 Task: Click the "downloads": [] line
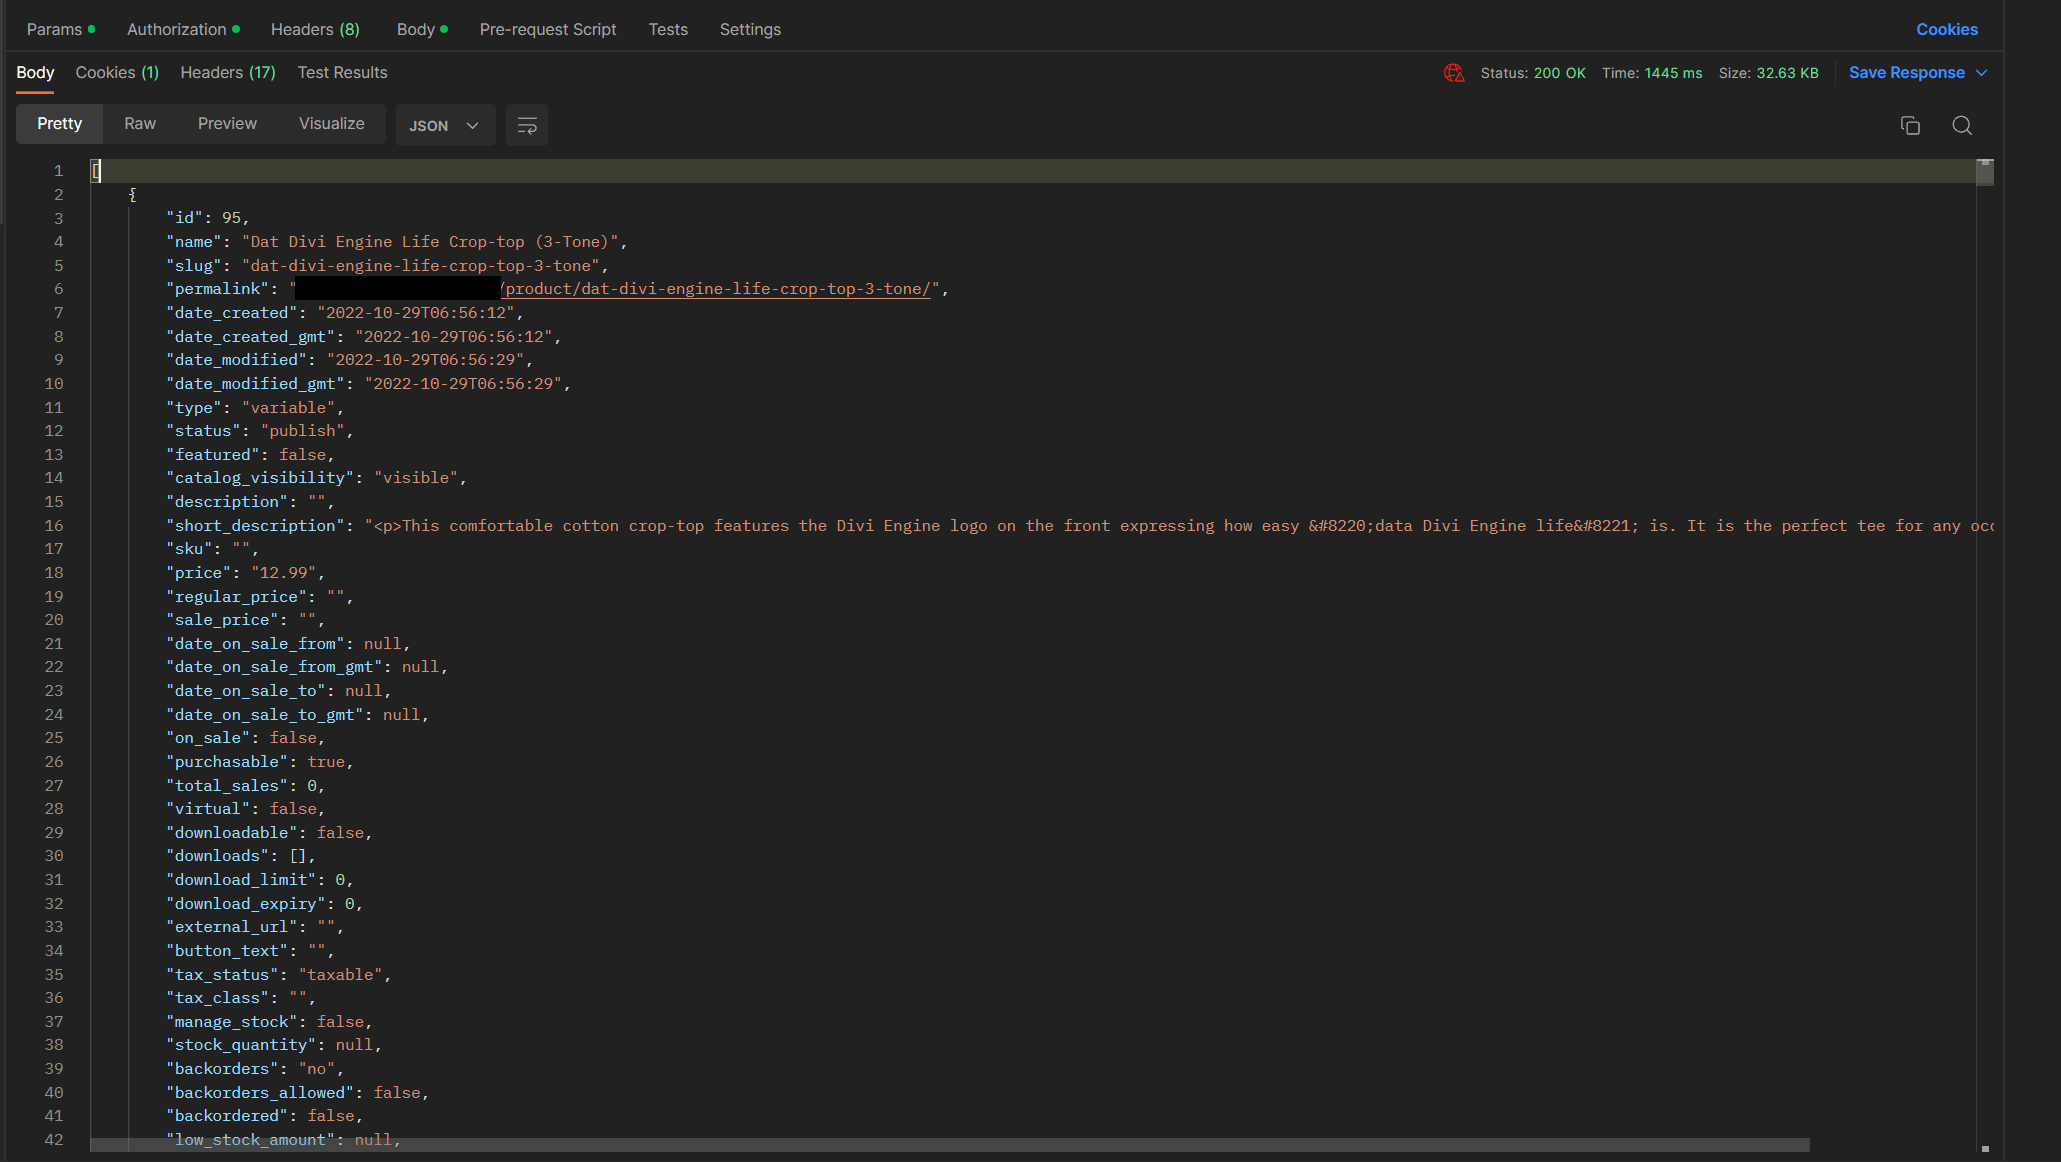(x=241, y=856)
